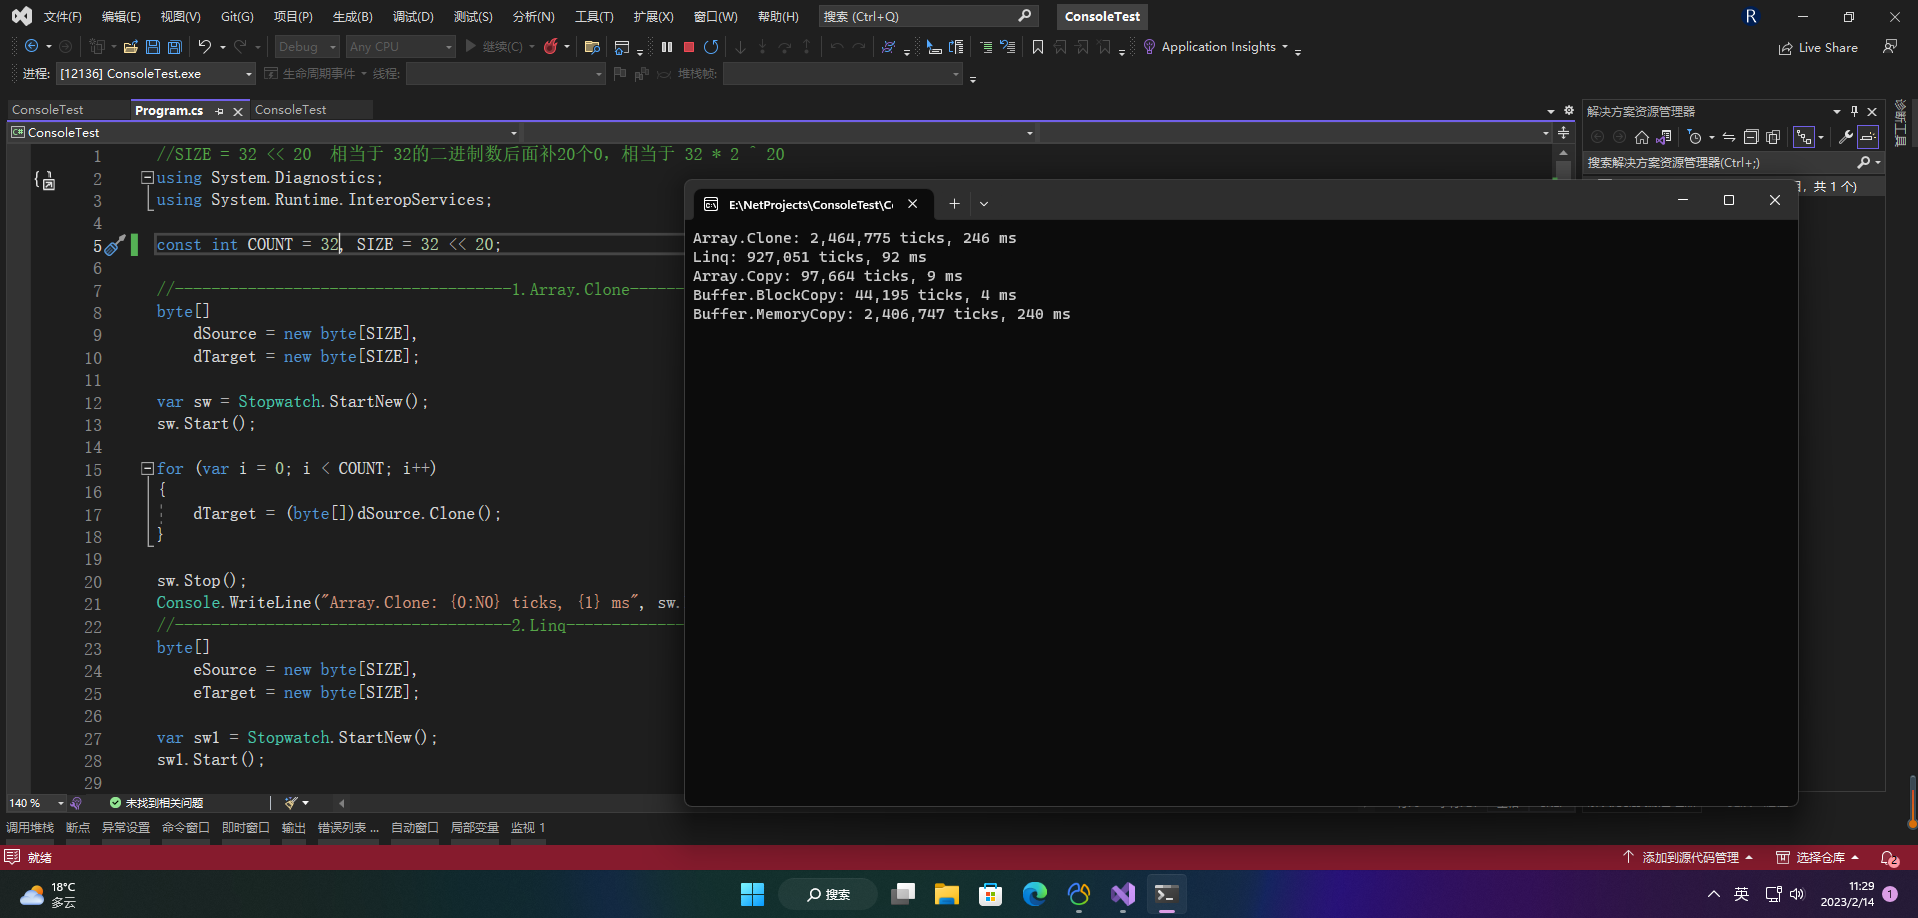
Task: Pause debugging with the Break All icon
Action: point(667,47)
